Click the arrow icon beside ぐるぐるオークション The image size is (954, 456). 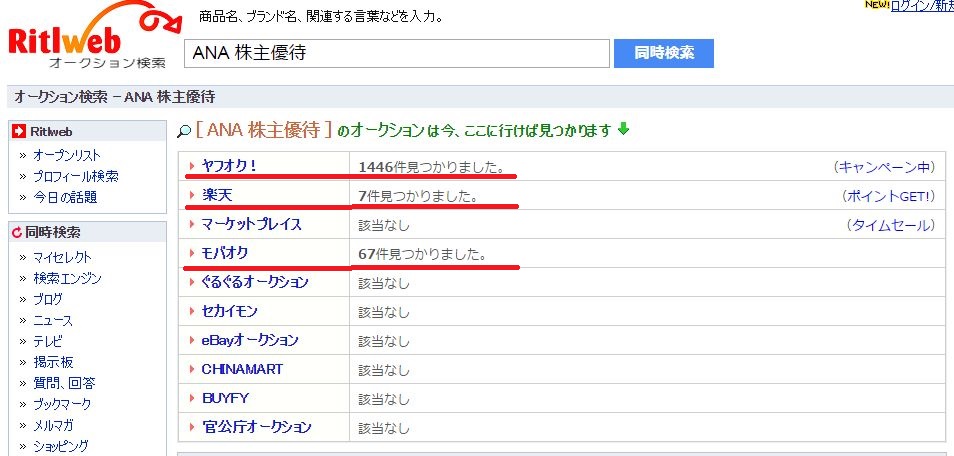pyautogui.click(x=192, y=282)
